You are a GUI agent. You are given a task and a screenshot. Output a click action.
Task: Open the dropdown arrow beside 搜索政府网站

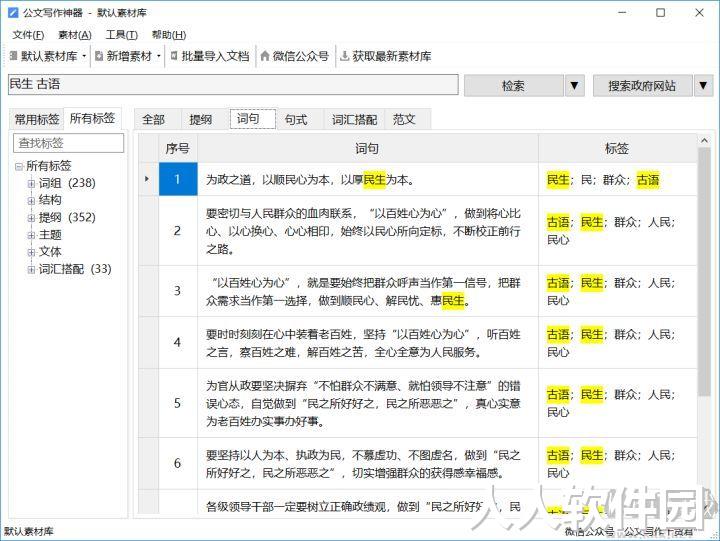tap(703, 85)
